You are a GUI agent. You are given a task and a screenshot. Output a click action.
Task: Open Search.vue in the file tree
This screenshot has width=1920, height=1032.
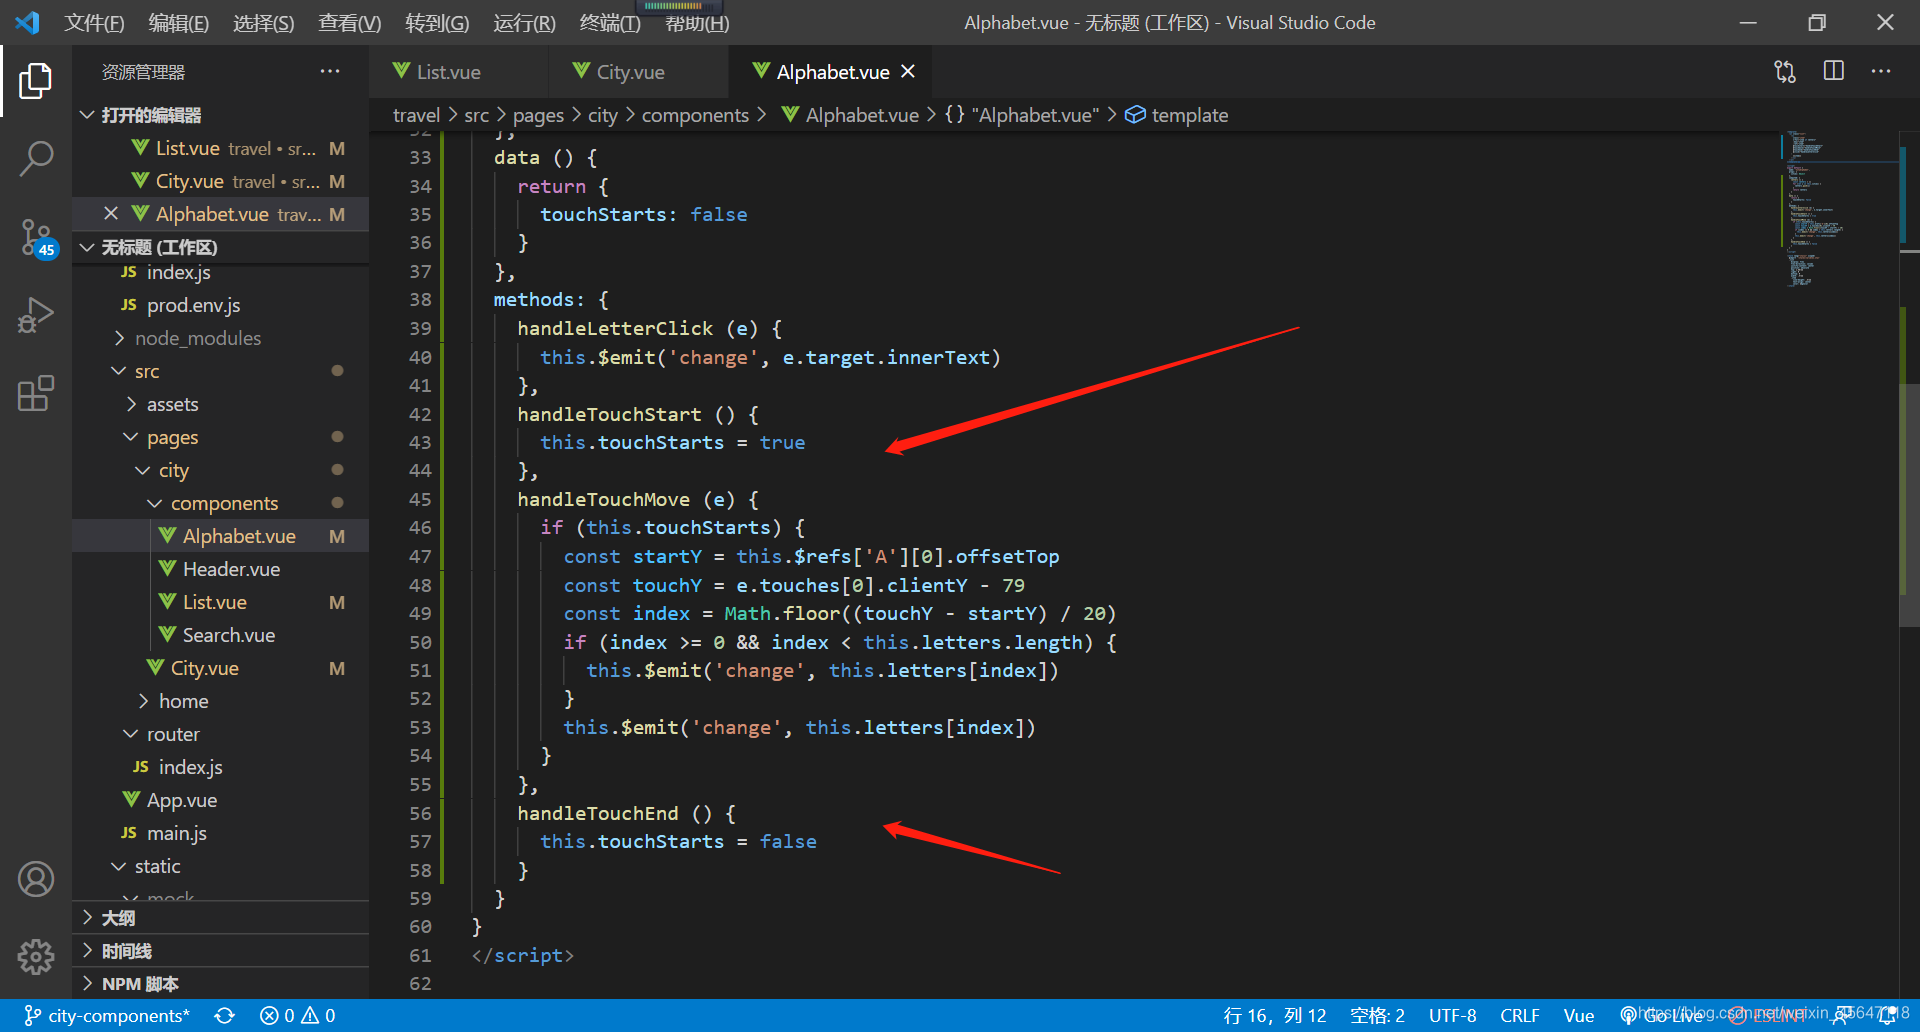click(221, 635)
